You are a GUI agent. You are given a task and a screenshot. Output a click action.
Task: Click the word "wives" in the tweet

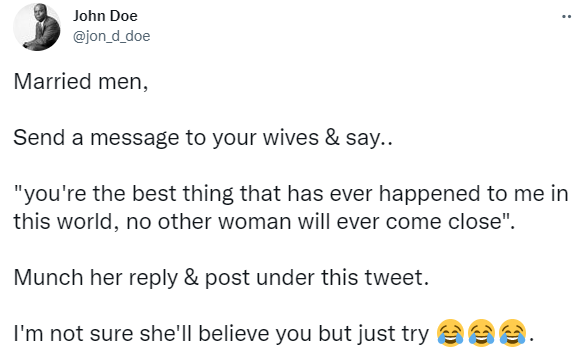pos(291,138)
